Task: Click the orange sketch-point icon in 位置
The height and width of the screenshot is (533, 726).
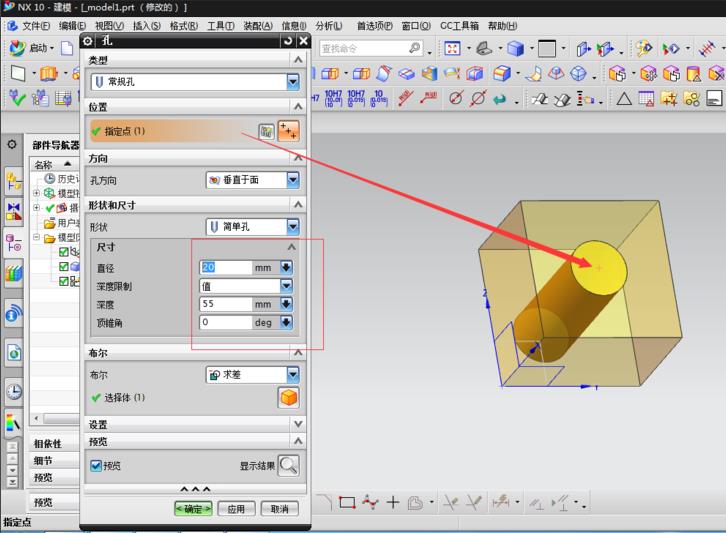Action: 288,131
